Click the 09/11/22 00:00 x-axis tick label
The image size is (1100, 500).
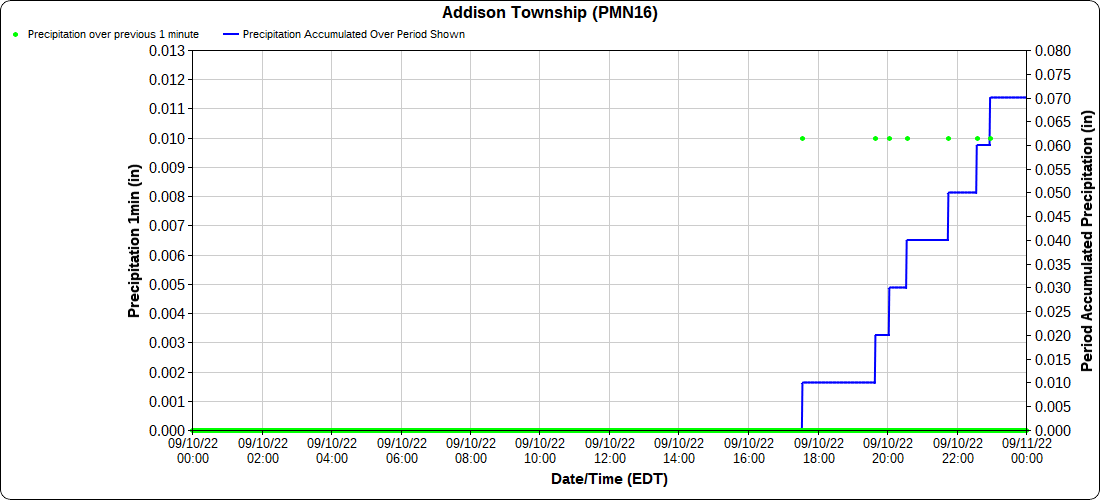1027,451
